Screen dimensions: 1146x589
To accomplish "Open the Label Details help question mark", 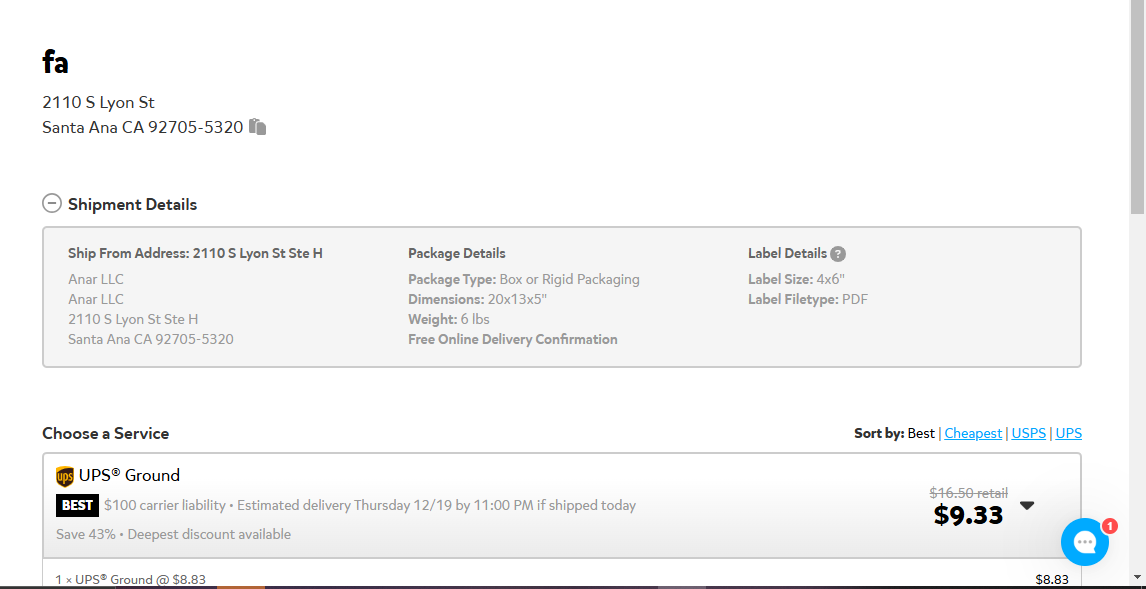I will 838,254.
